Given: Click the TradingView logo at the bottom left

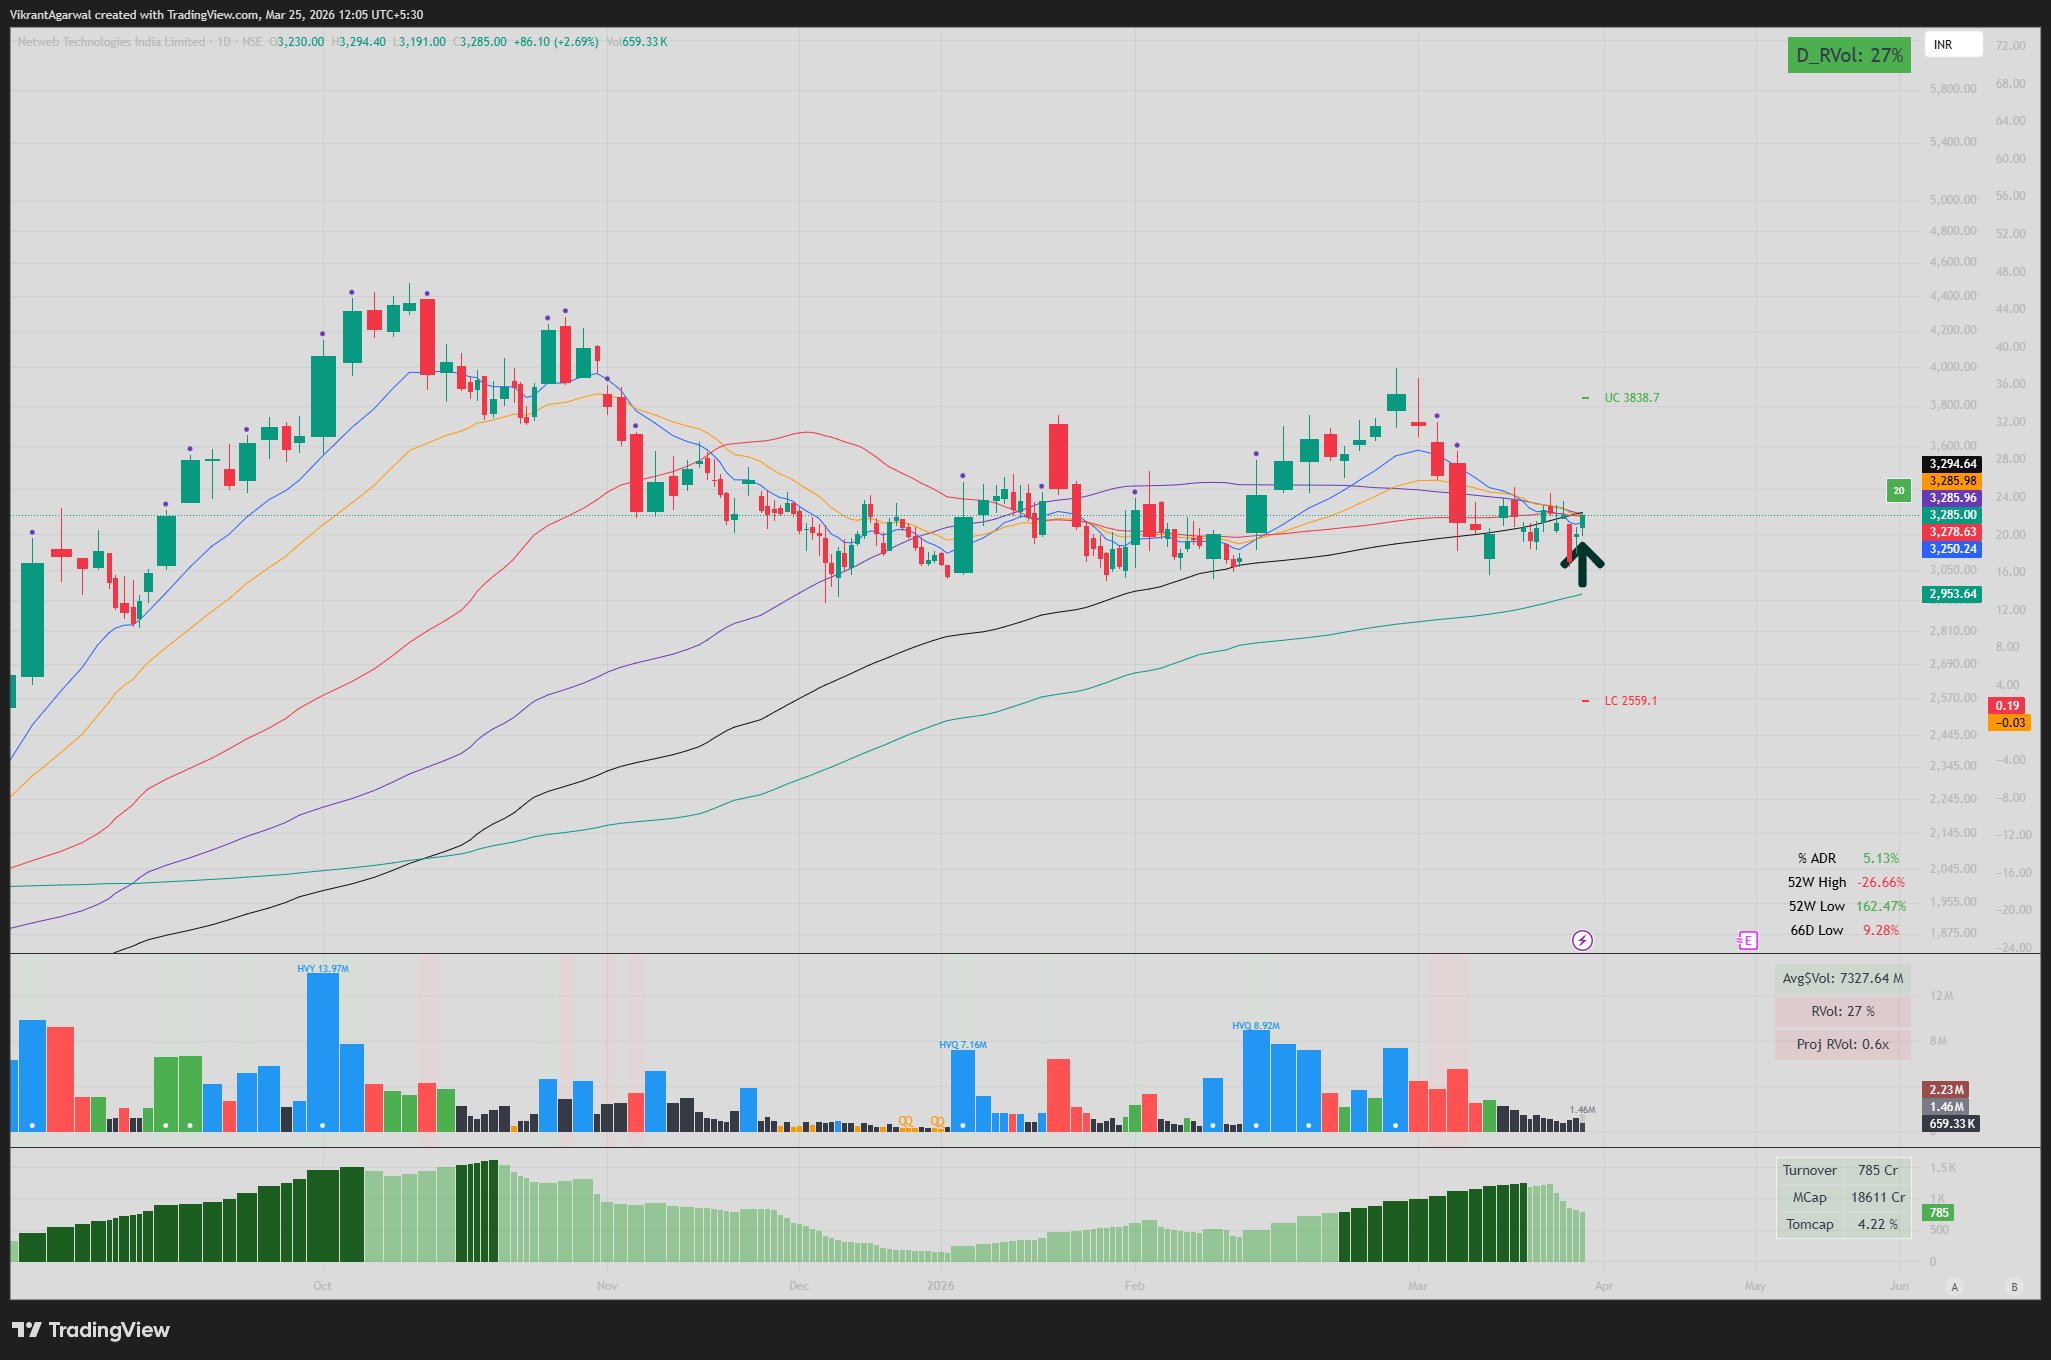Looking at the screenshot, I should 91,1330.
